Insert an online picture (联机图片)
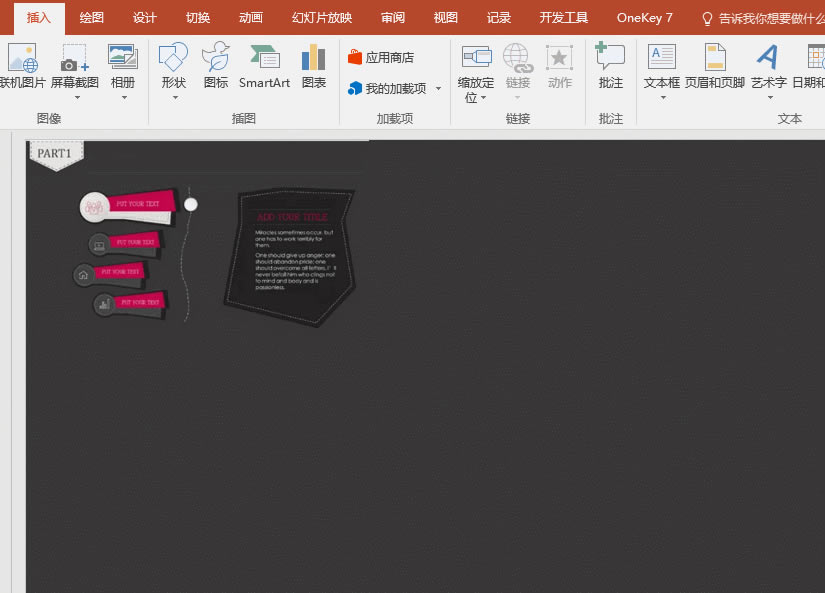The width and height of the screenshot is (825, 593). pos(22,66)
